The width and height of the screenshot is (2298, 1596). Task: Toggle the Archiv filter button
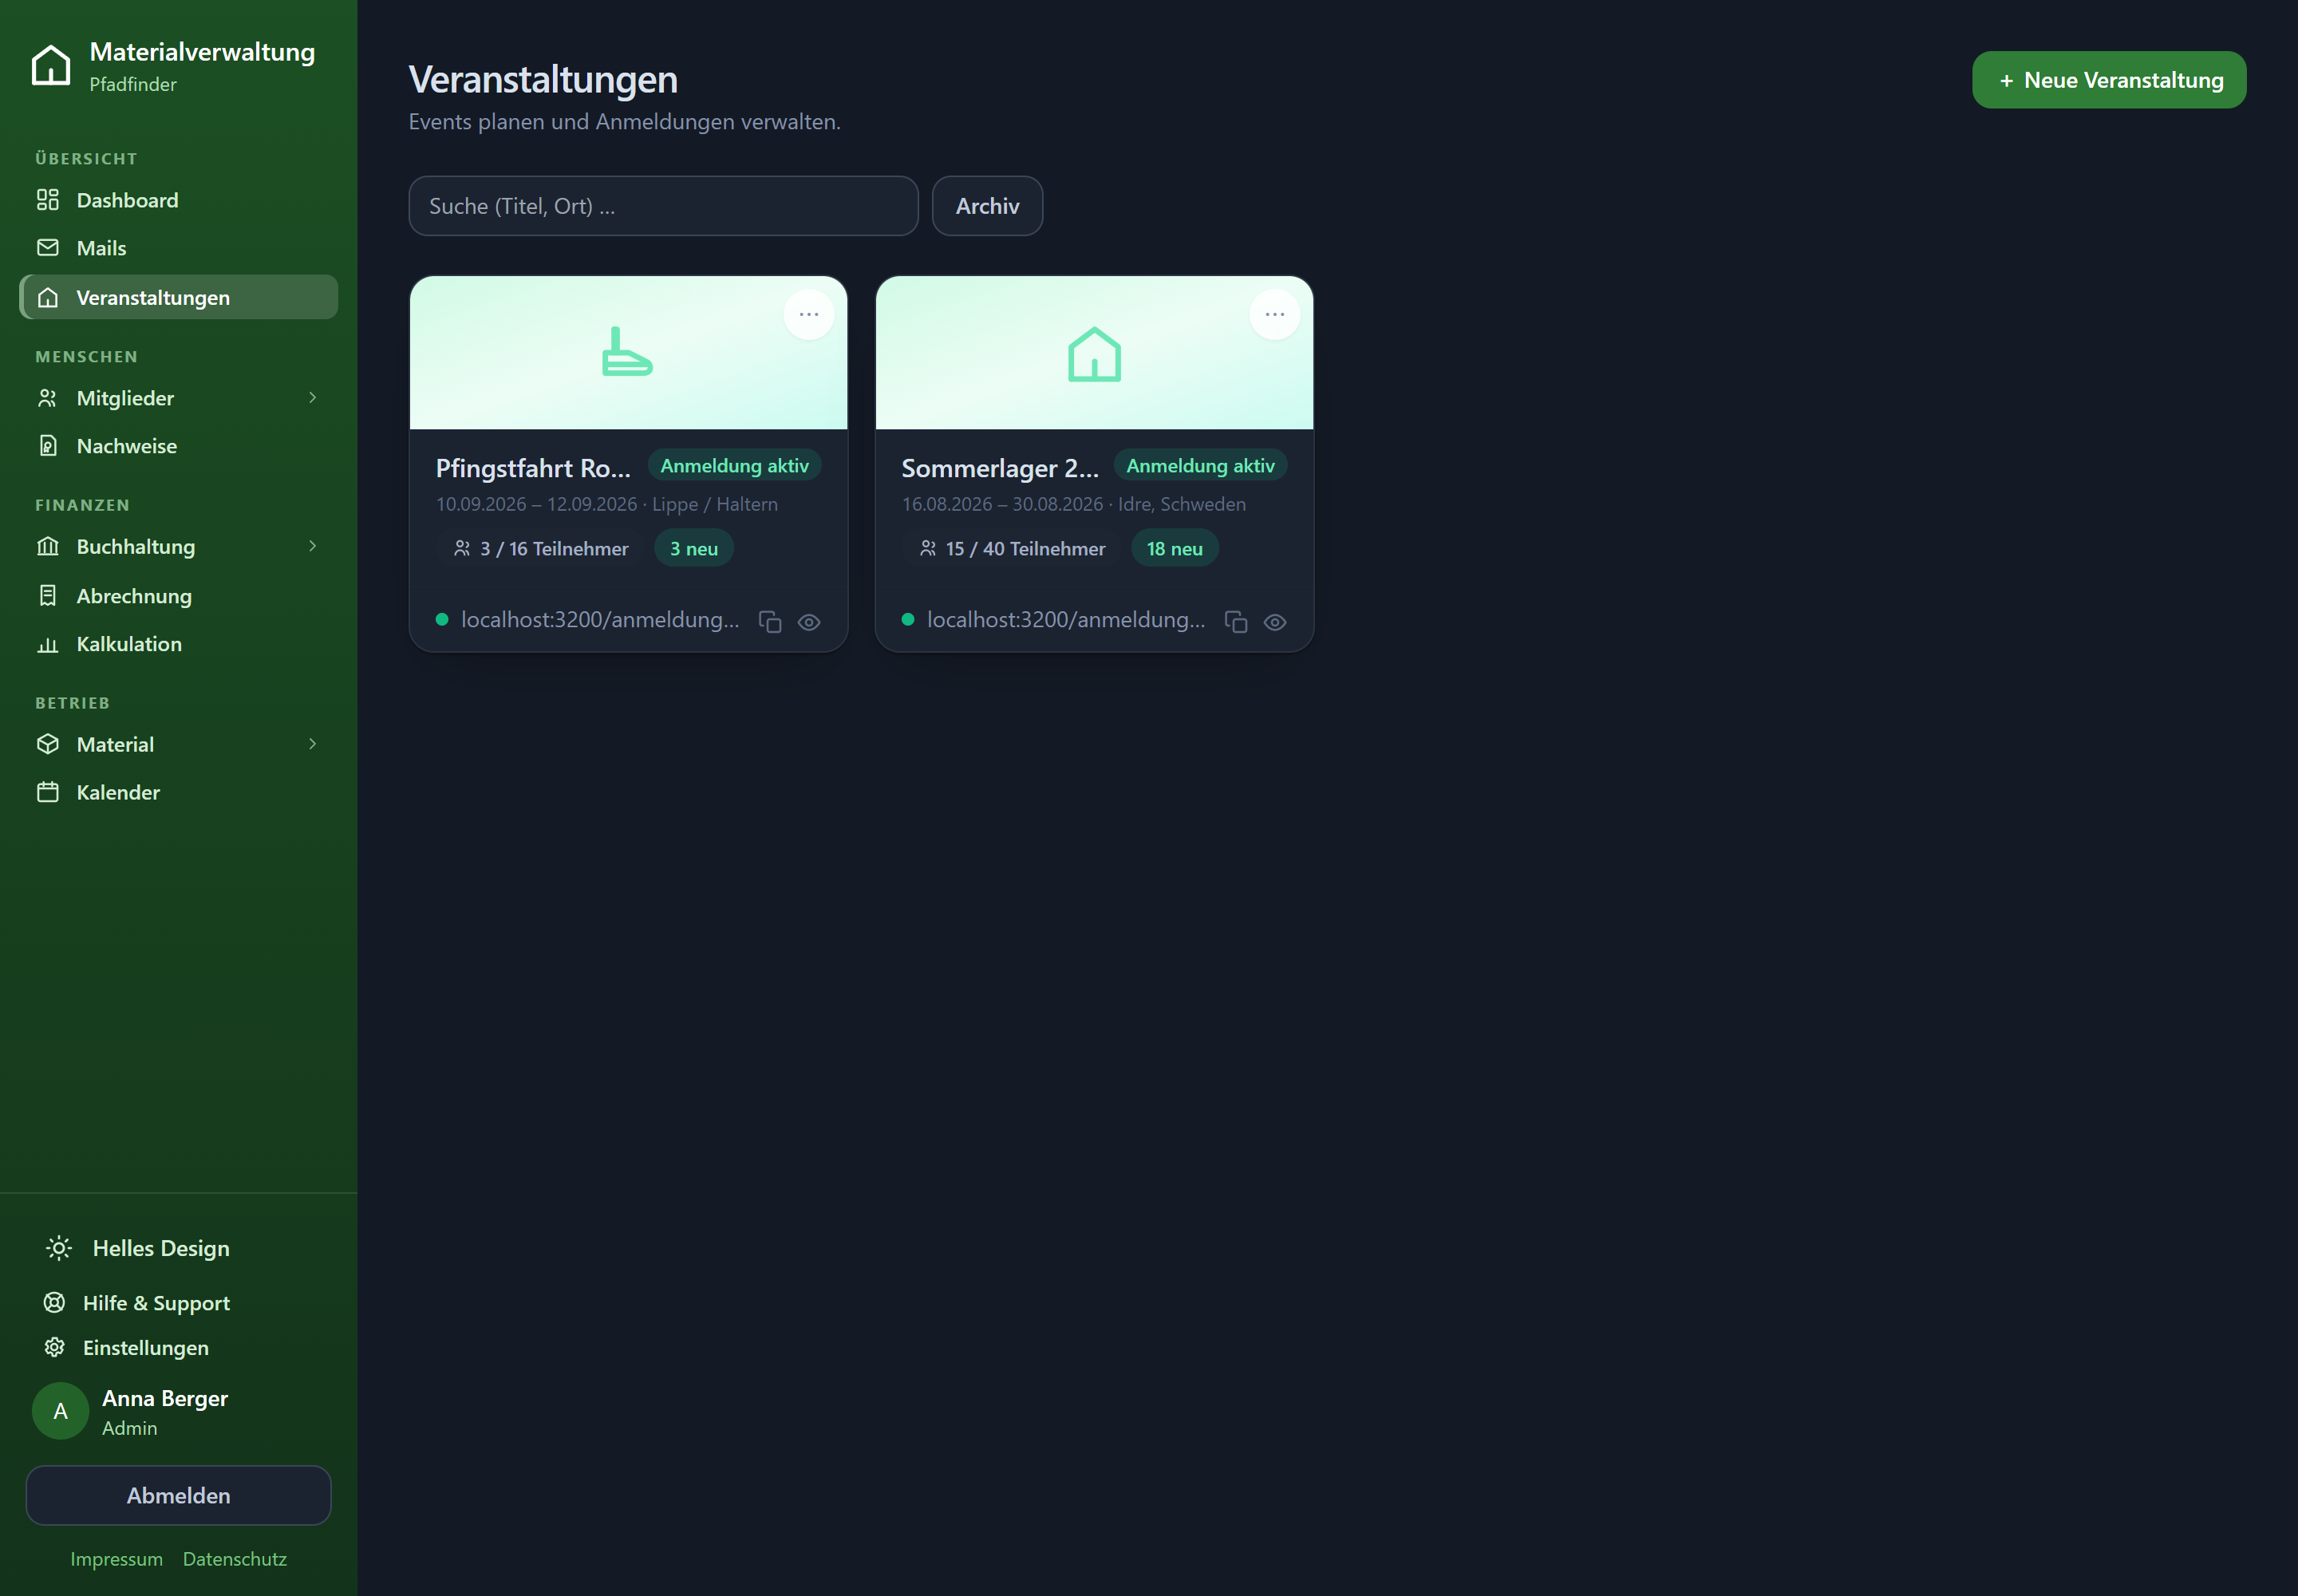[x=987, y=206]
